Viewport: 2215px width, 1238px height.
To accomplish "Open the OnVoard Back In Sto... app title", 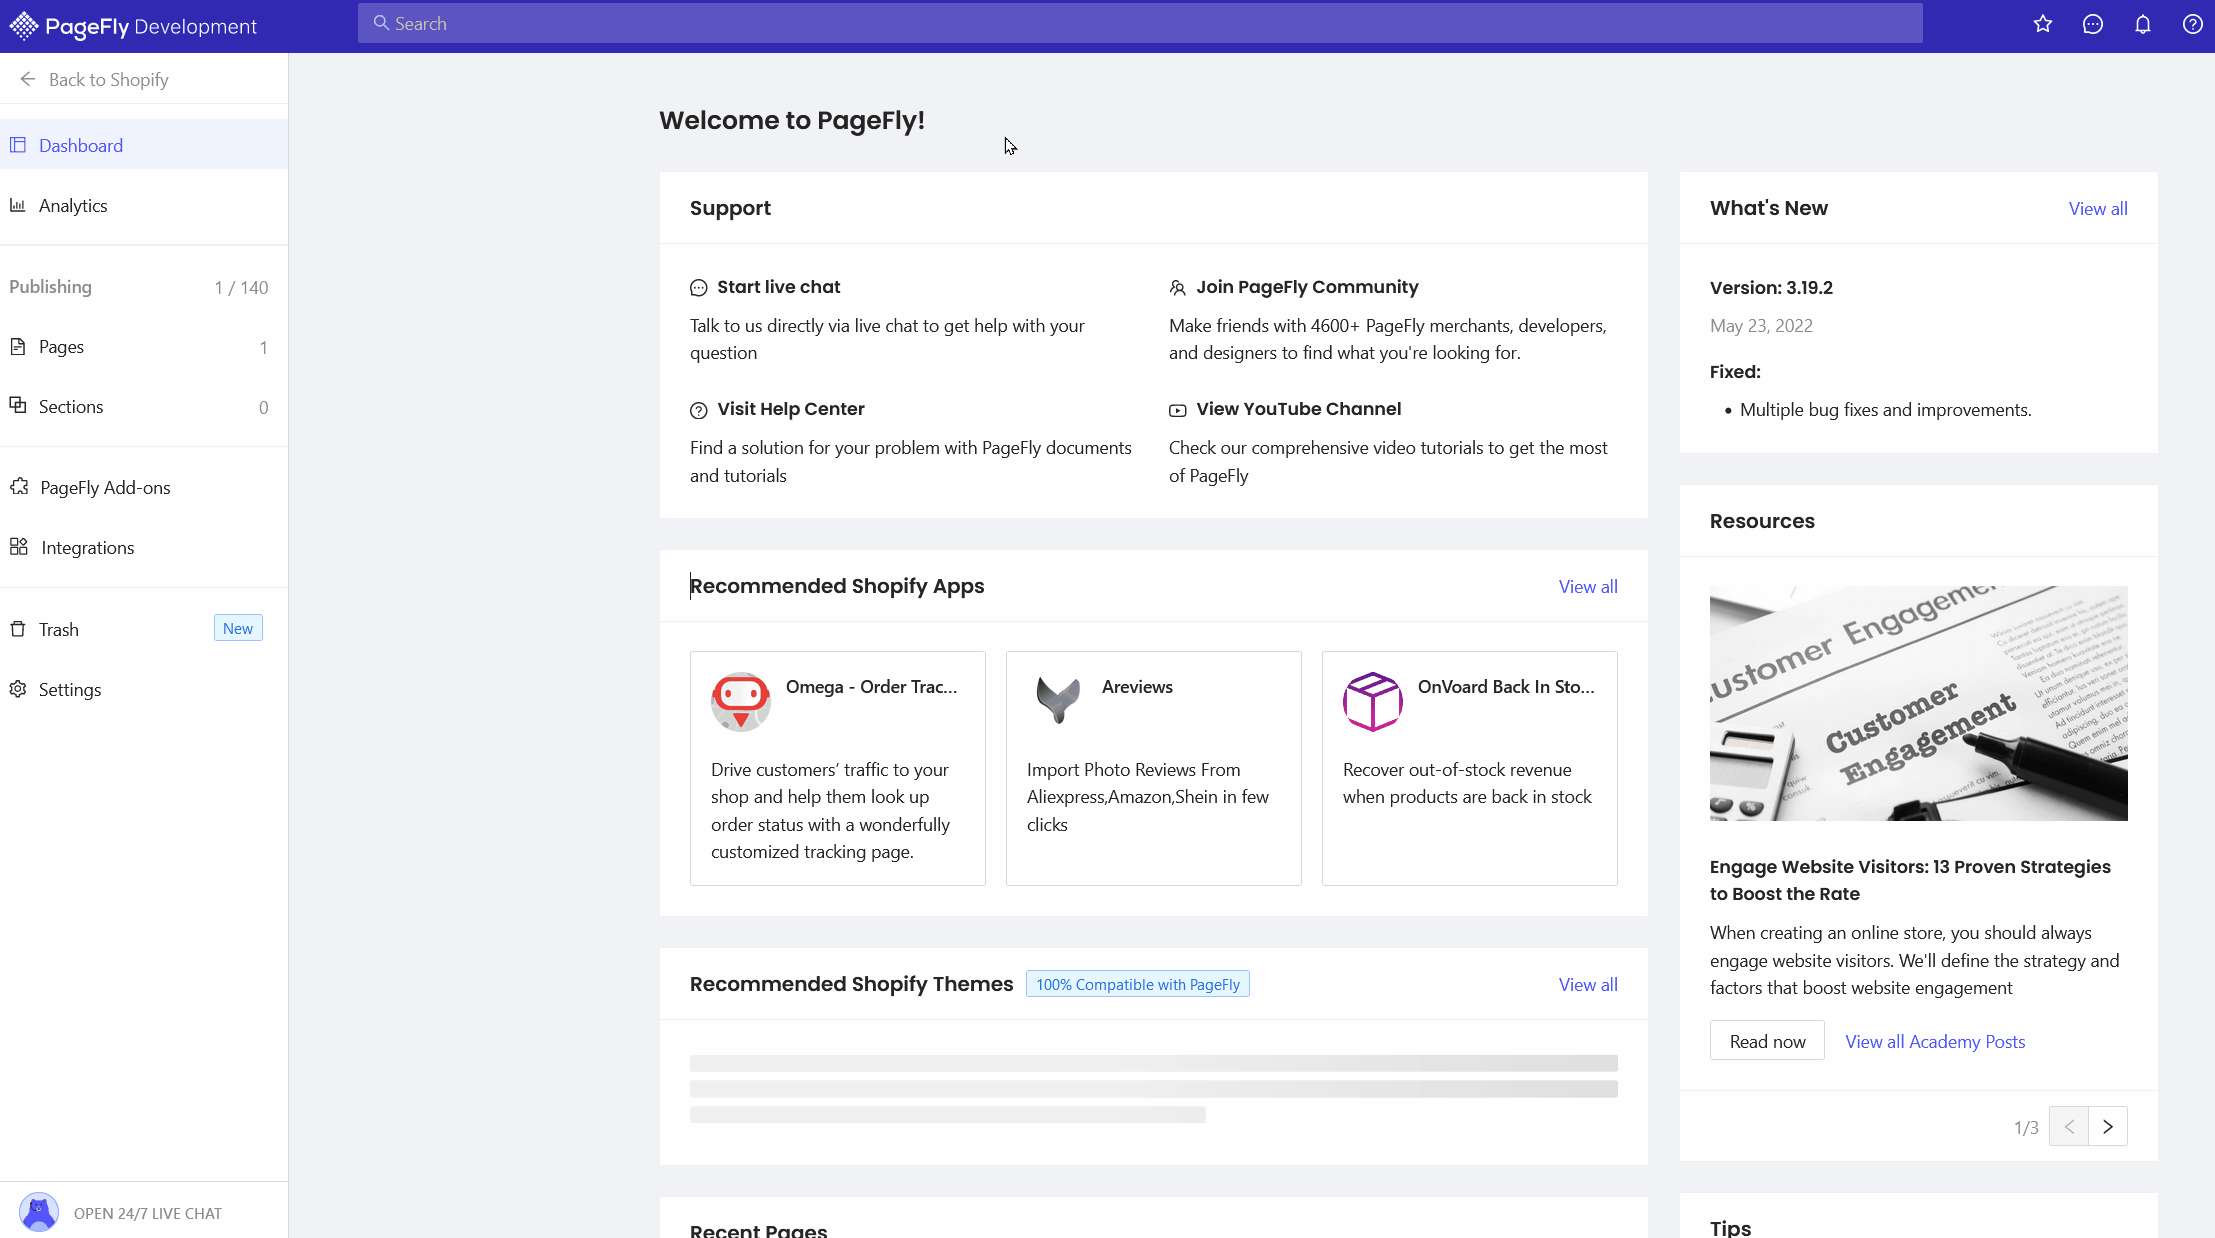I will pos(1505,686).
